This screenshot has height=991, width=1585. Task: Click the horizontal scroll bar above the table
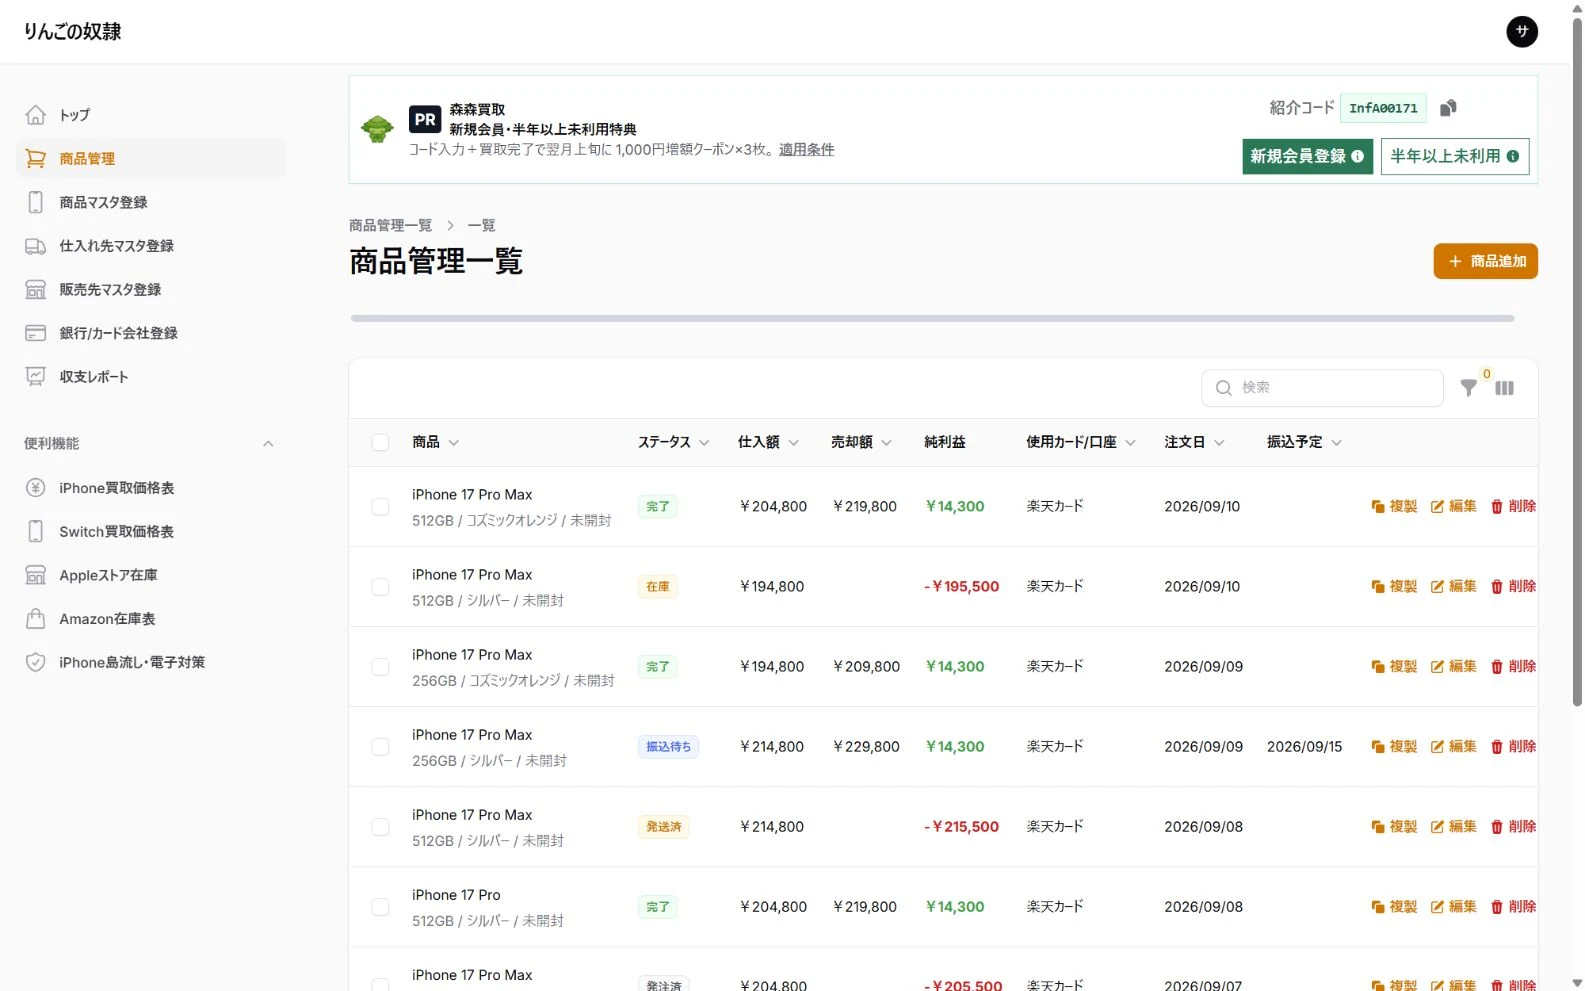932,318
